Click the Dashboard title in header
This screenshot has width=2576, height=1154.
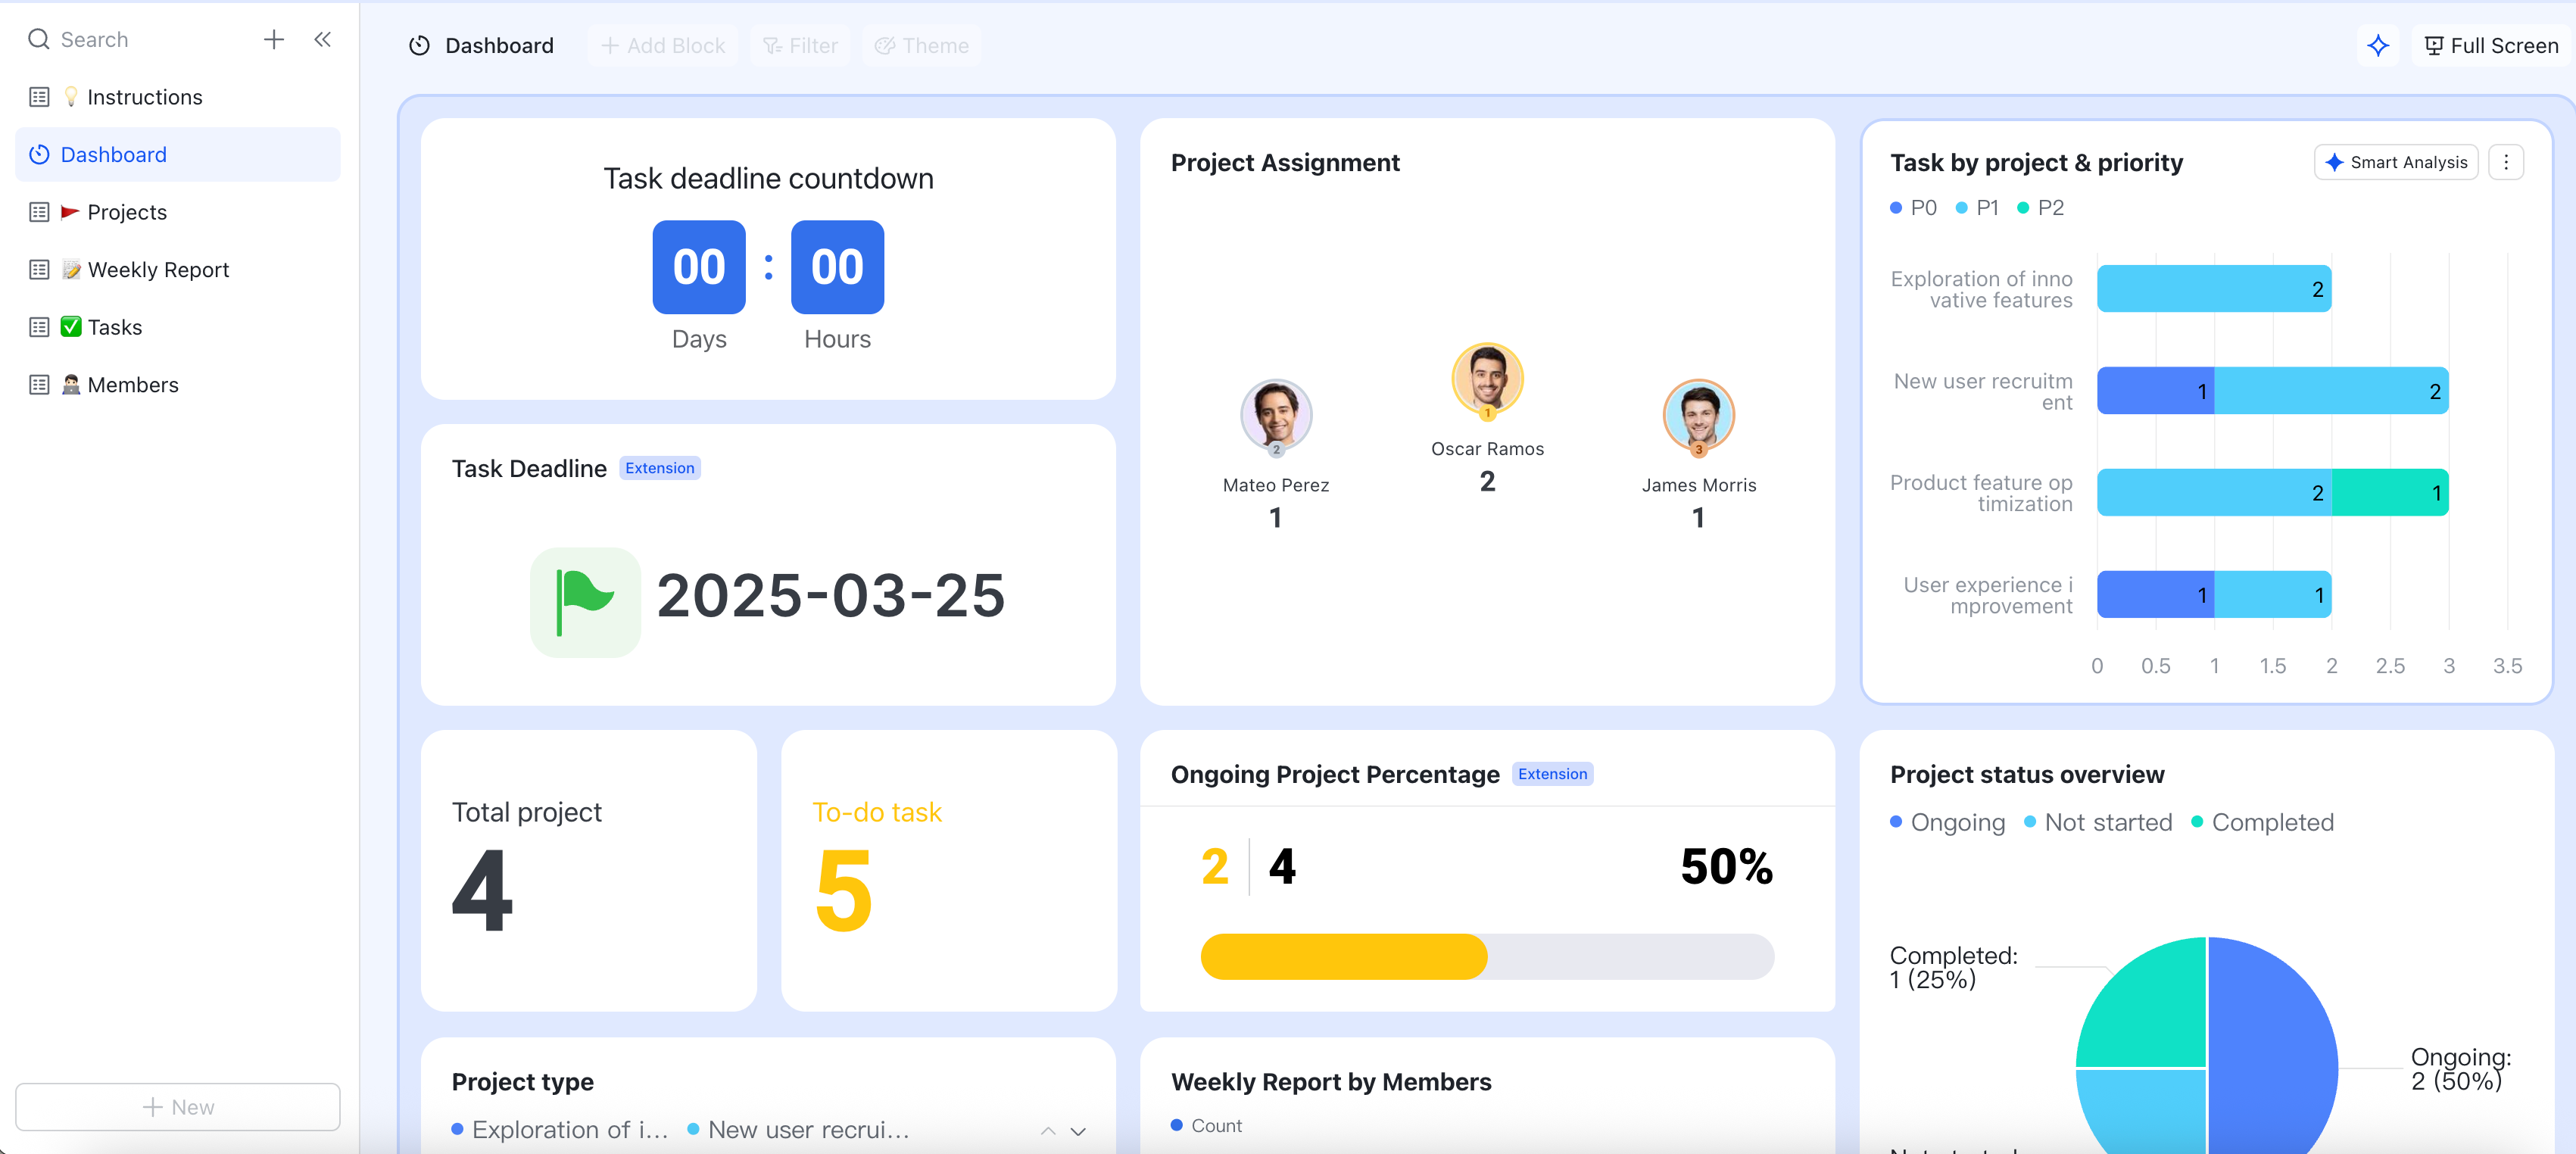(x=499, y=46)
